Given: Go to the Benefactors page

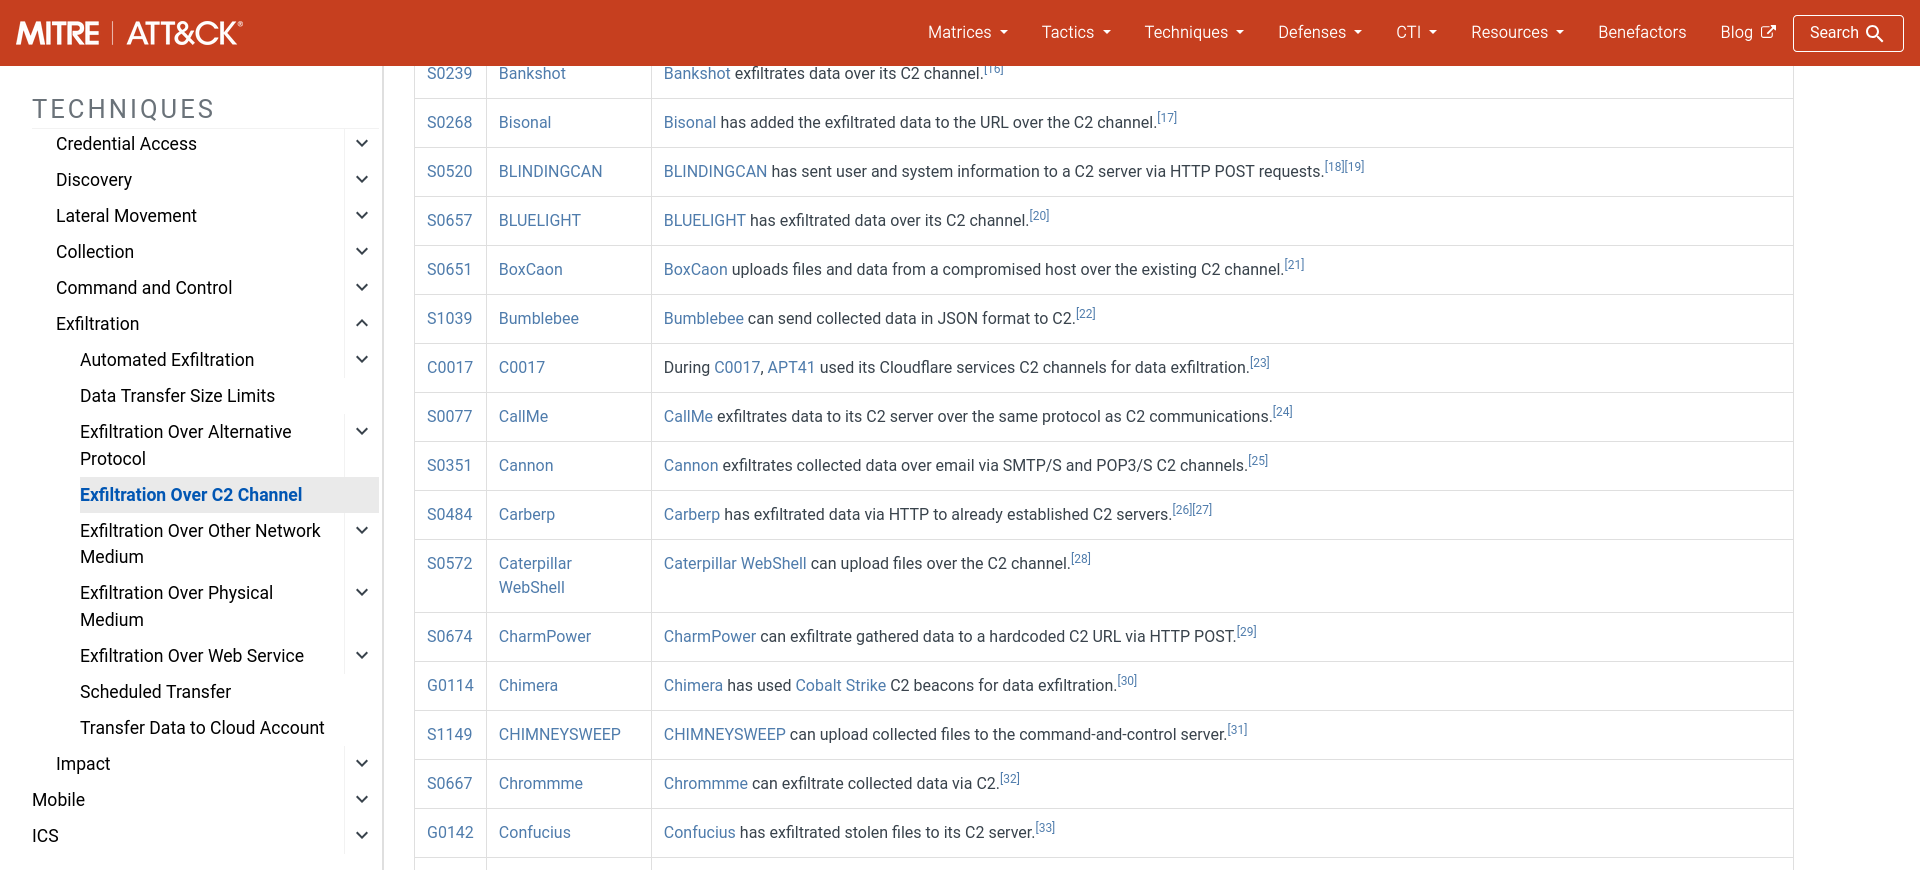Looking at the screenshot, I should tap(1642, 33).
